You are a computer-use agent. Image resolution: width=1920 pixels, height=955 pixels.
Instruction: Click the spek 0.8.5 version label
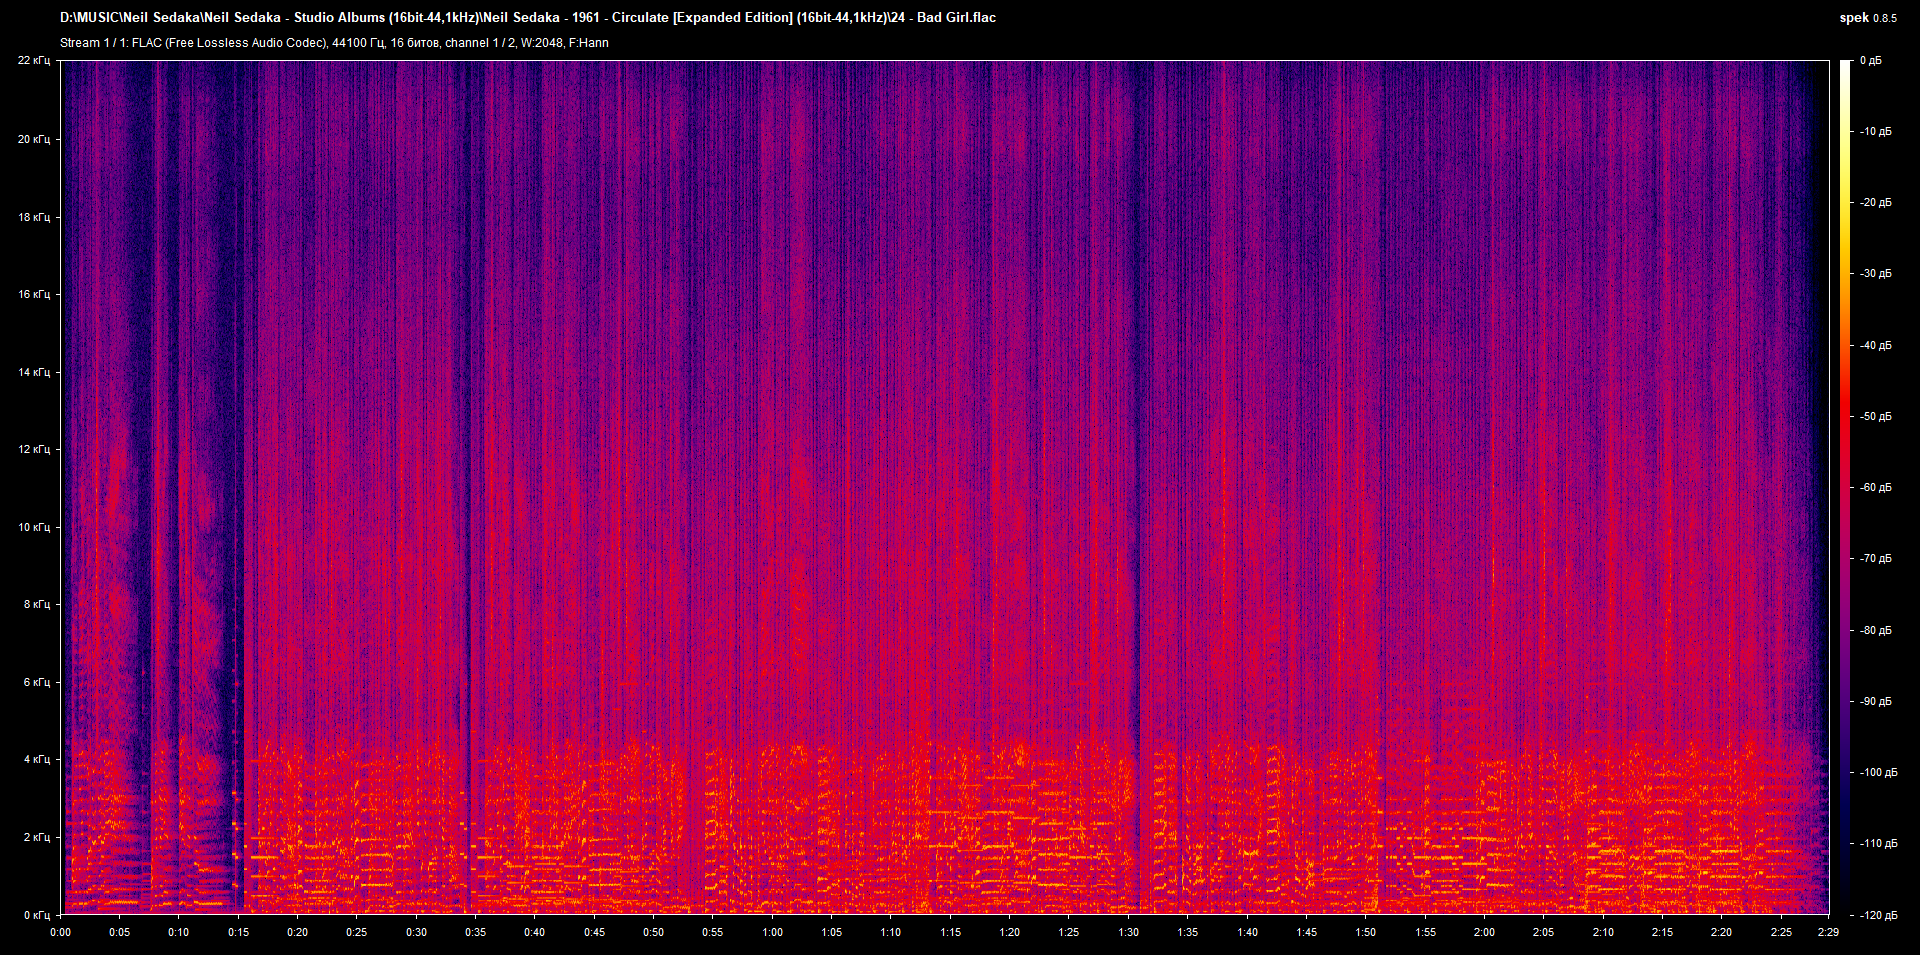[1867, 17]
